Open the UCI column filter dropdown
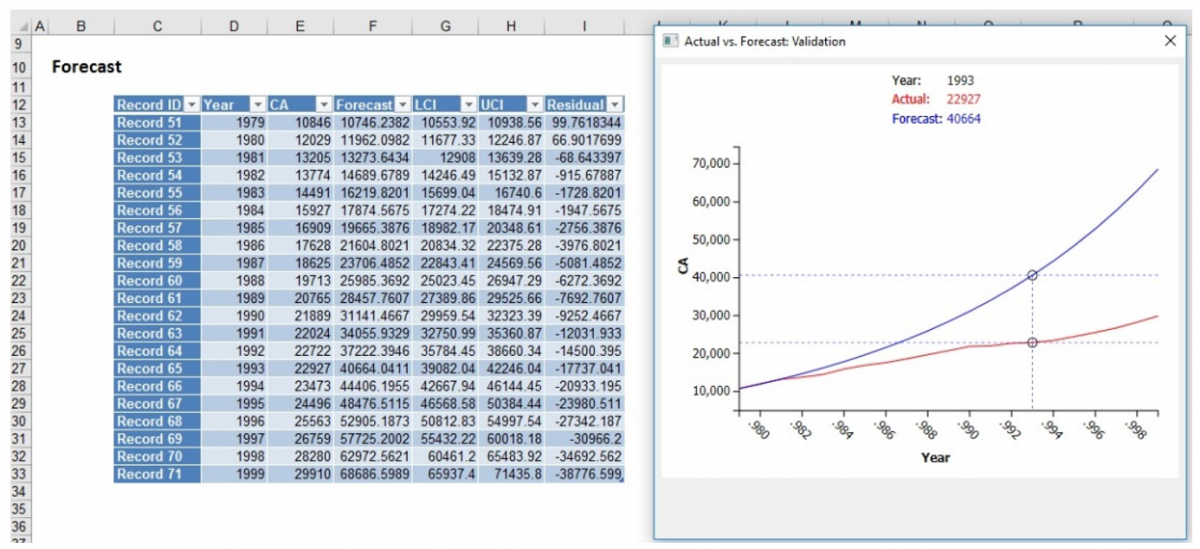Screen dimensions: 1200x549 tap(535, 105)
